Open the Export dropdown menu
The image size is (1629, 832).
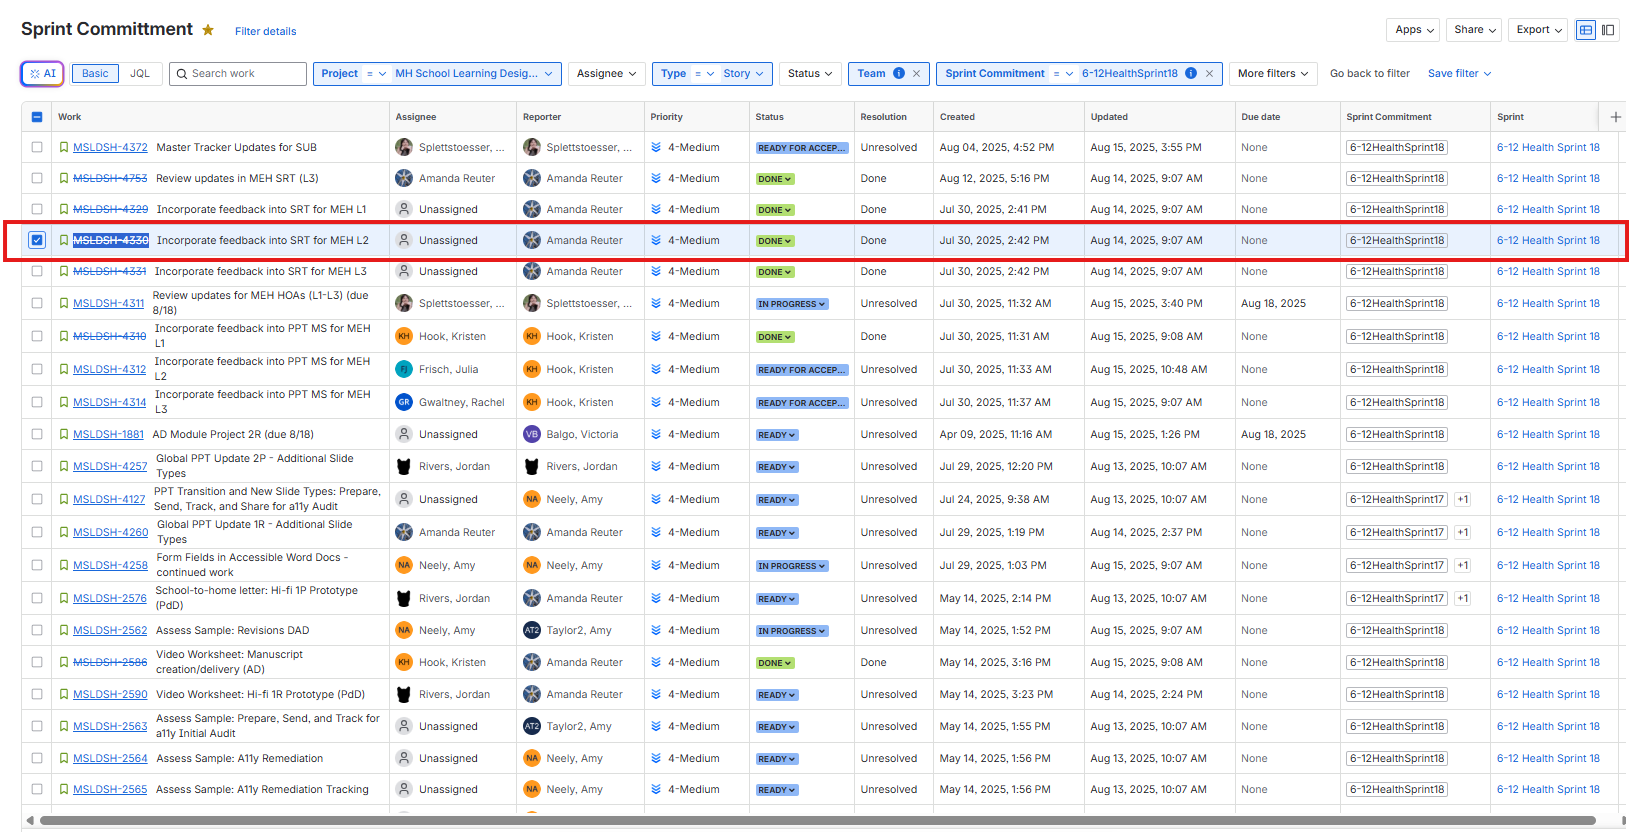click(1539, 30)
